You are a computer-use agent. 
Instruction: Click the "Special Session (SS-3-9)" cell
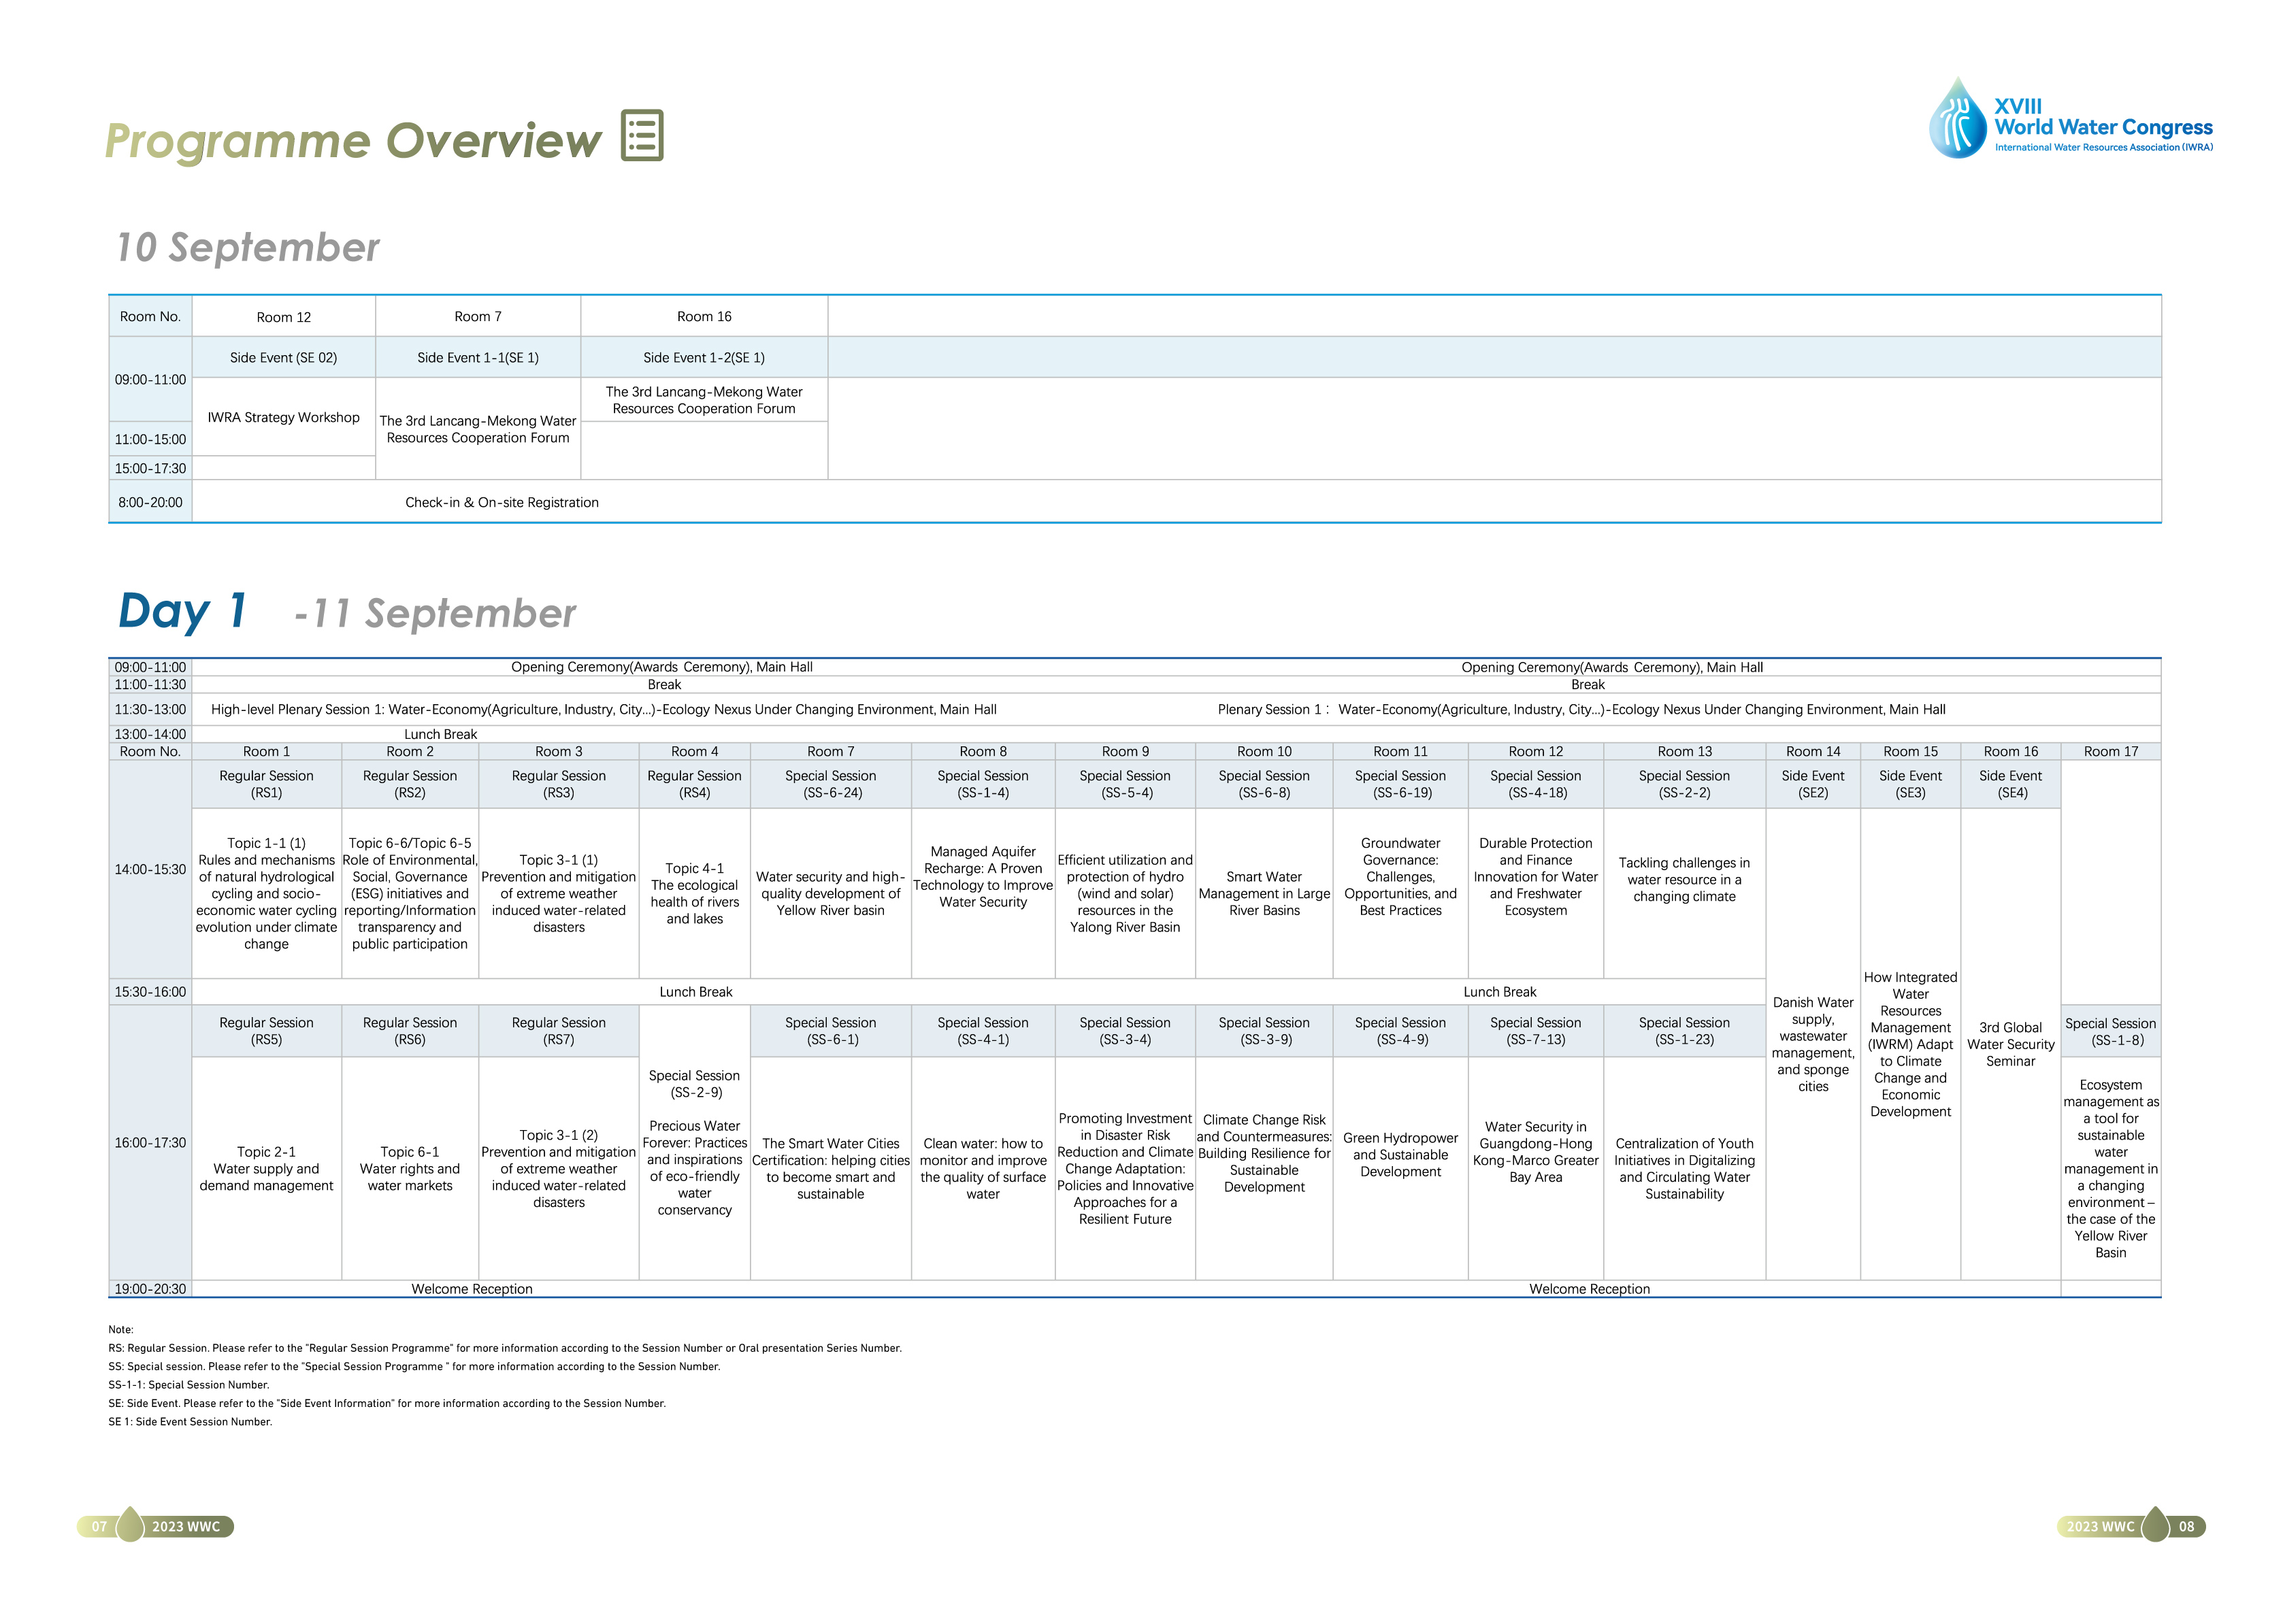point(1264,1031)
